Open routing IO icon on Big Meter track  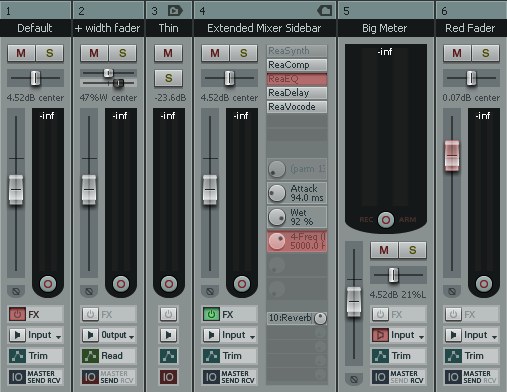(380, 377)
